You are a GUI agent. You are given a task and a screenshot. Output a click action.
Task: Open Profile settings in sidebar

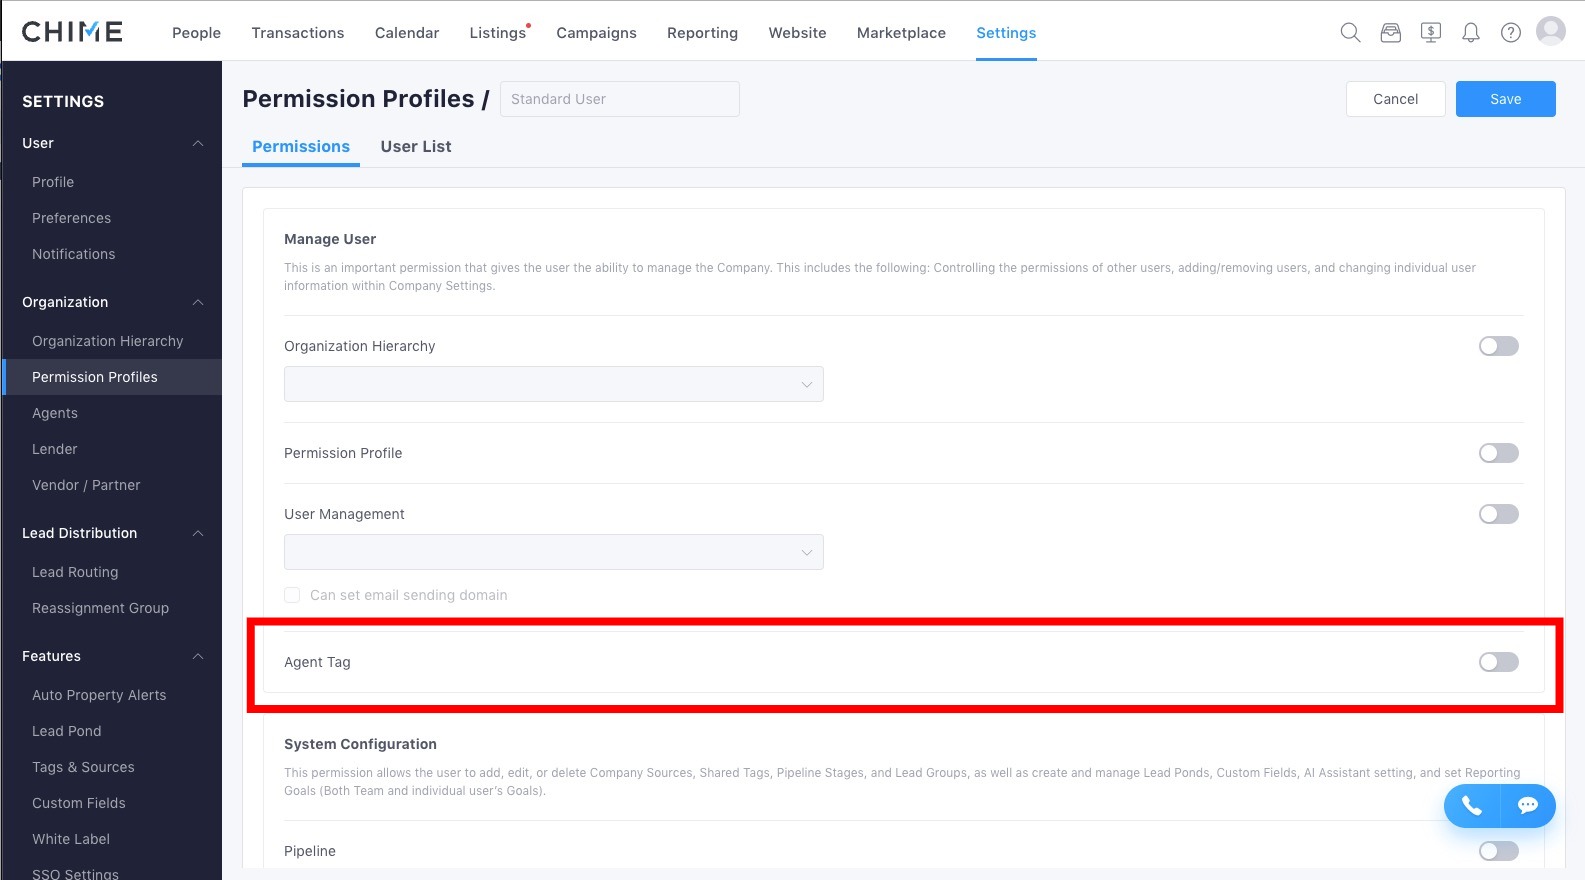pyautogui.click(x=53, y=182)
